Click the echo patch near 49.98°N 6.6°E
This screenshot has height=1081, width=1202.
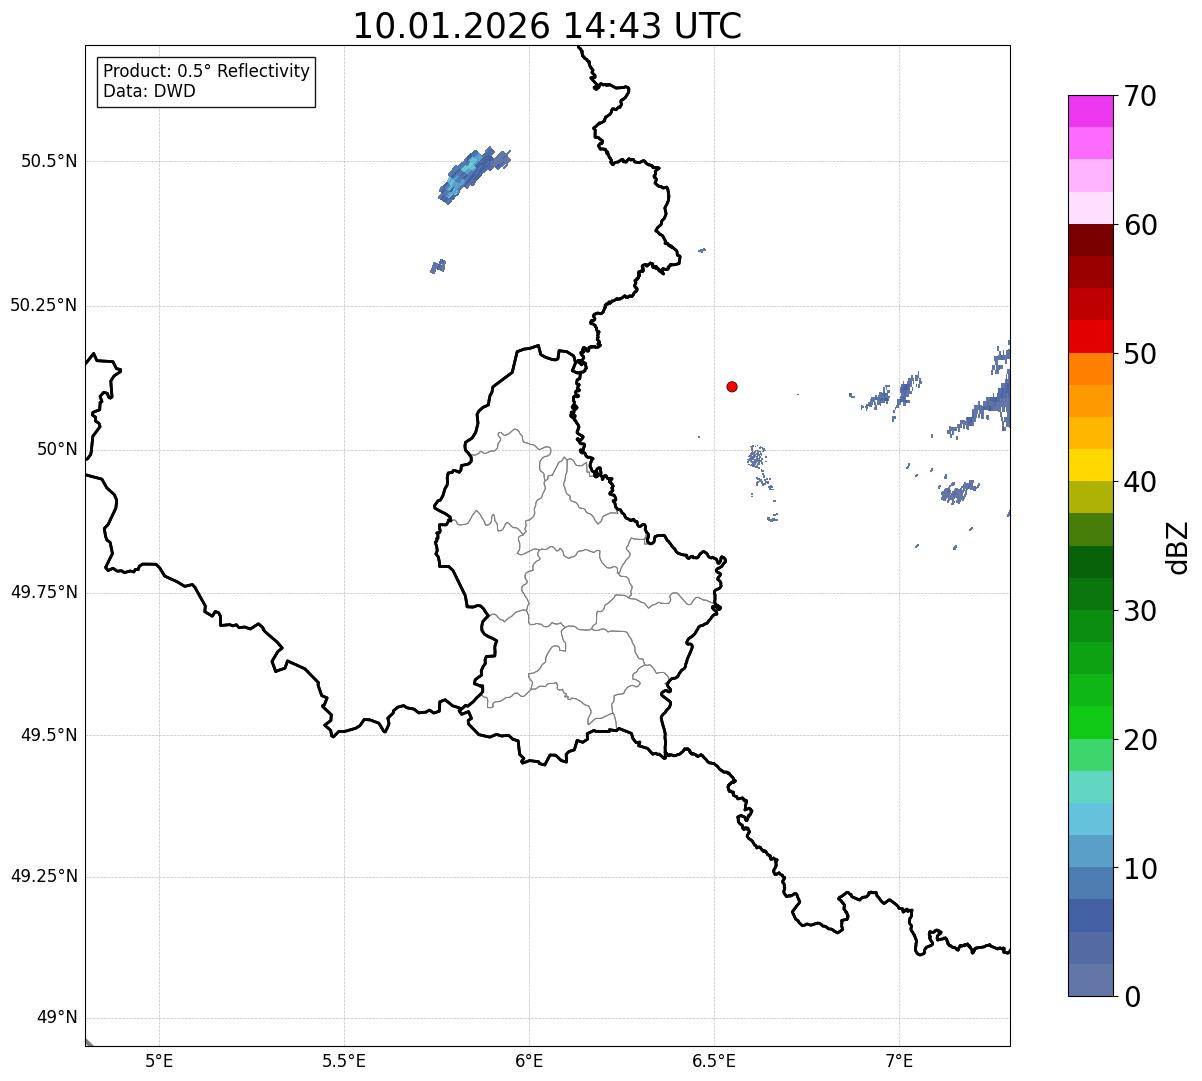(x=757, y=459)
